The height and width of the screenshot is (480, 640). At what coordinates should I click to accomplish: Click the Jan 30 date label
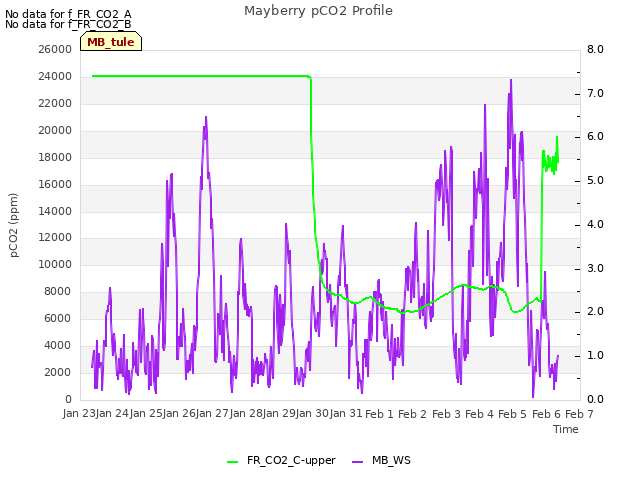[312, 413]
